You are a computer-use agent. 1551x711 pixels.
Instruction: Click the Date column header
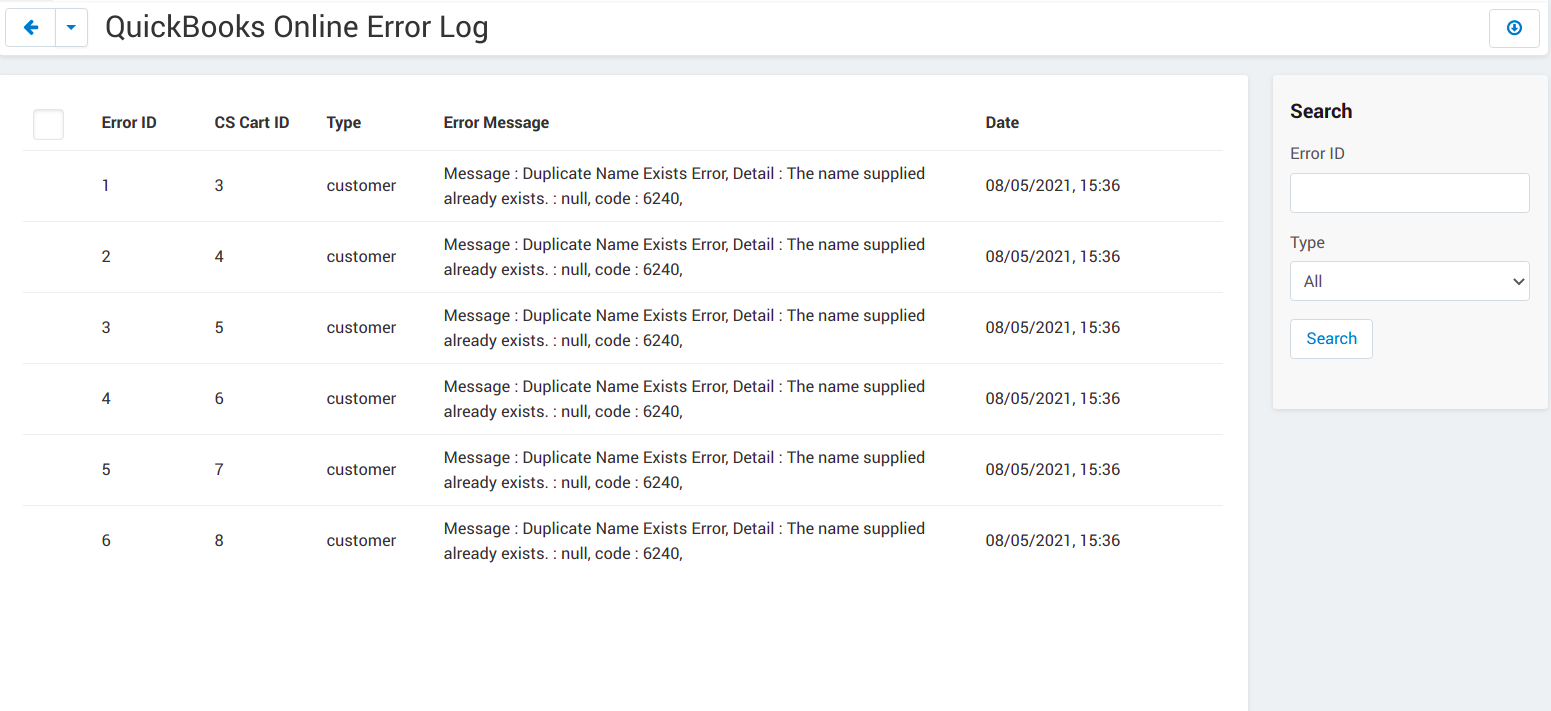tap(1002, 123)
